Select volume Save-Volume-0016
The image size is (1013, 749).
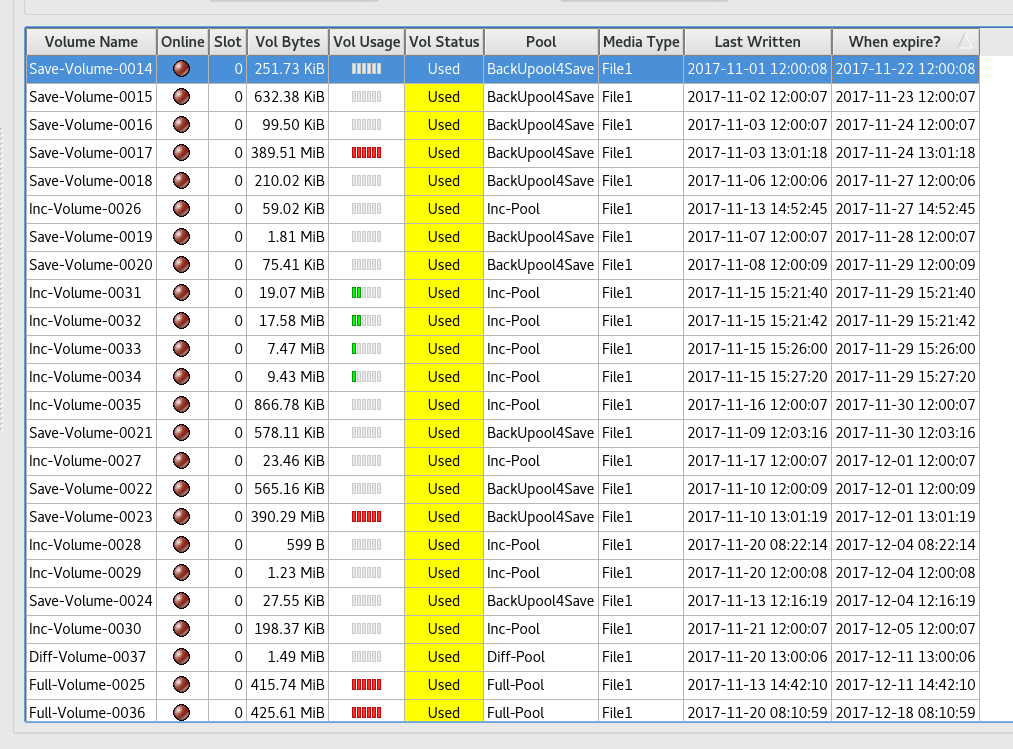coord(91,125)
